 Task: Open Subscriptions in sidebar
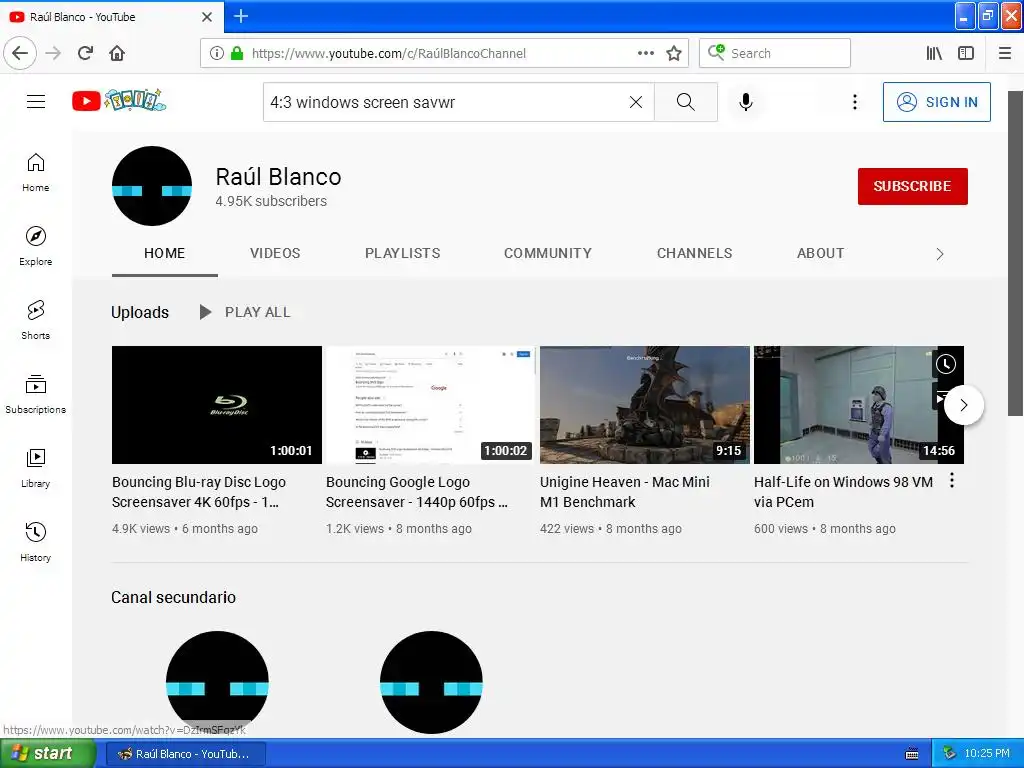36,394
